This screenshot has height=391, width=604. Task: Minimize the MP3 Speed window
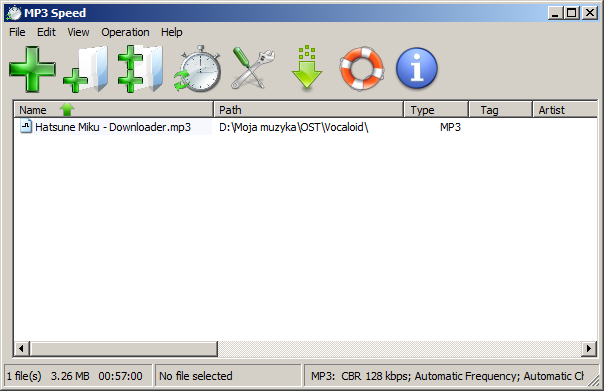click(x=555, y=13)
